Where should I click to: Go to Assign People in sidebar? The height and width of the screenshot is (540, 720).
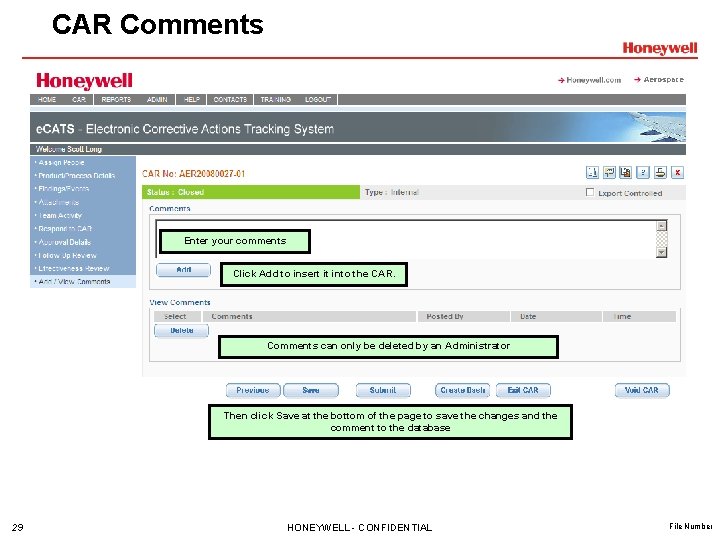pos(60,163)
